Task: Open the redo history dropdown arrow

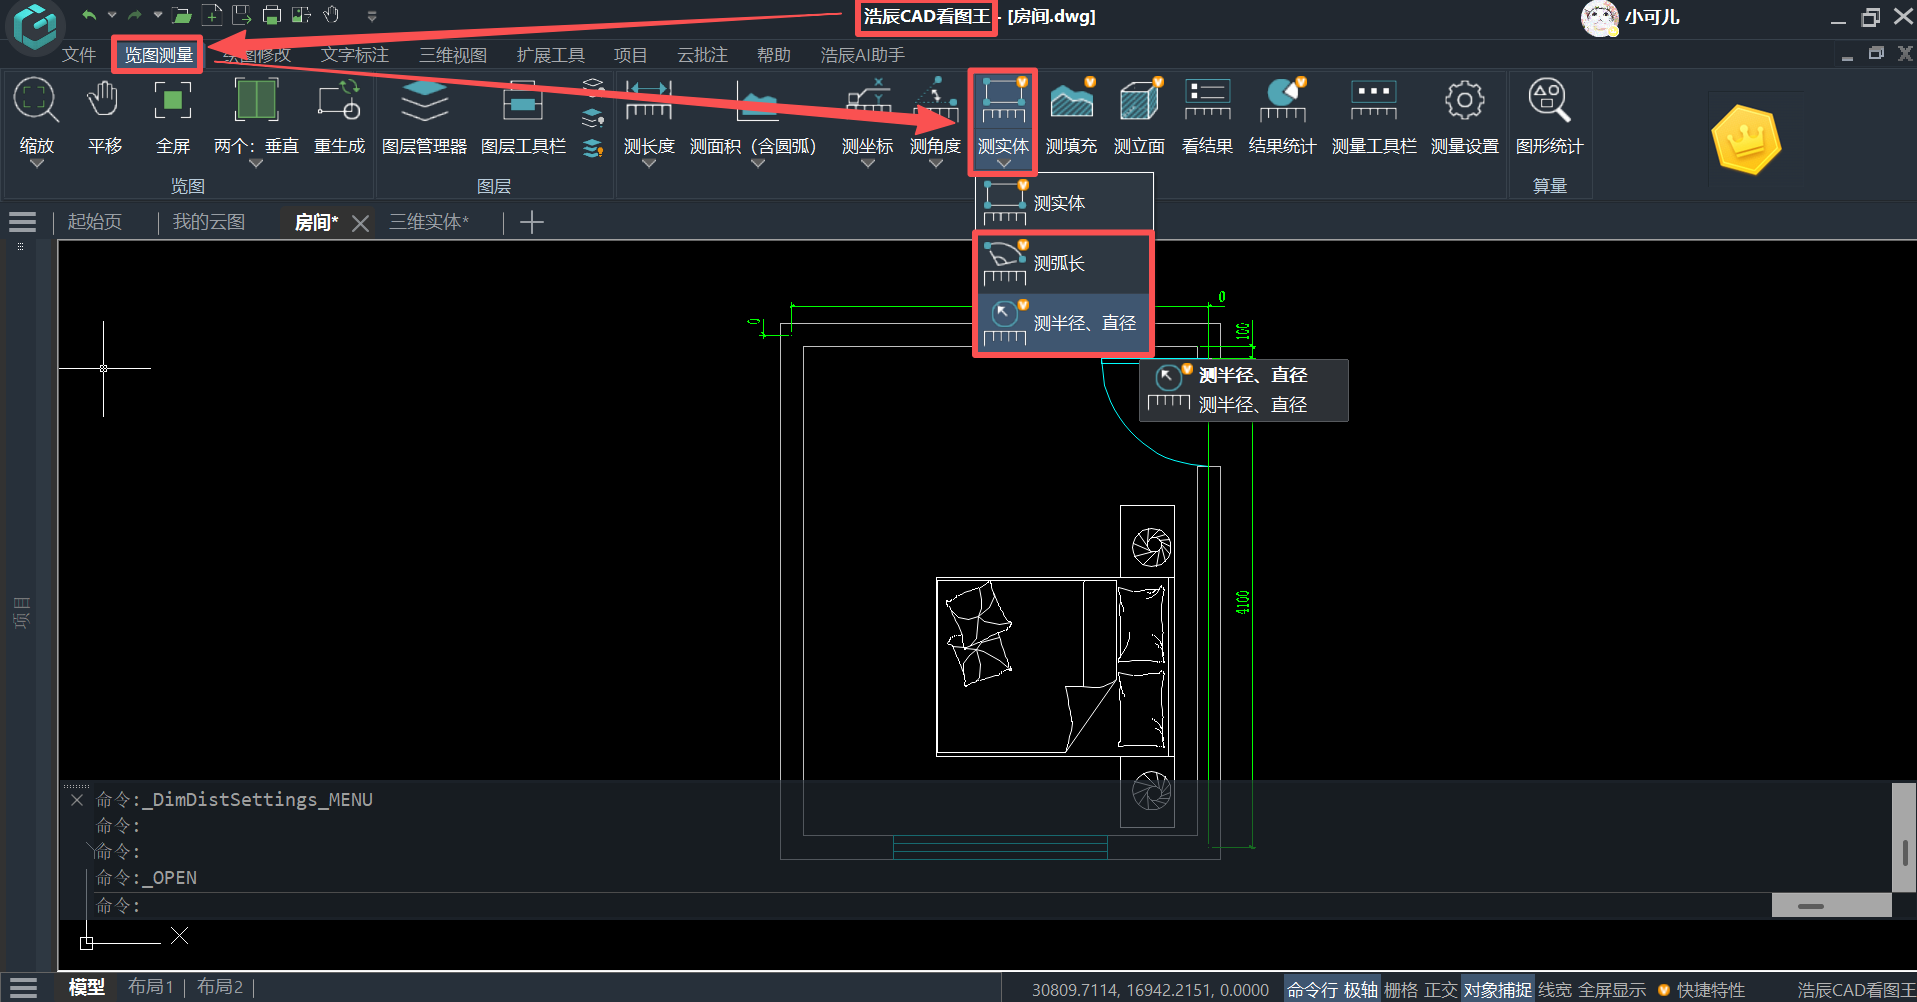Action: 157,15
